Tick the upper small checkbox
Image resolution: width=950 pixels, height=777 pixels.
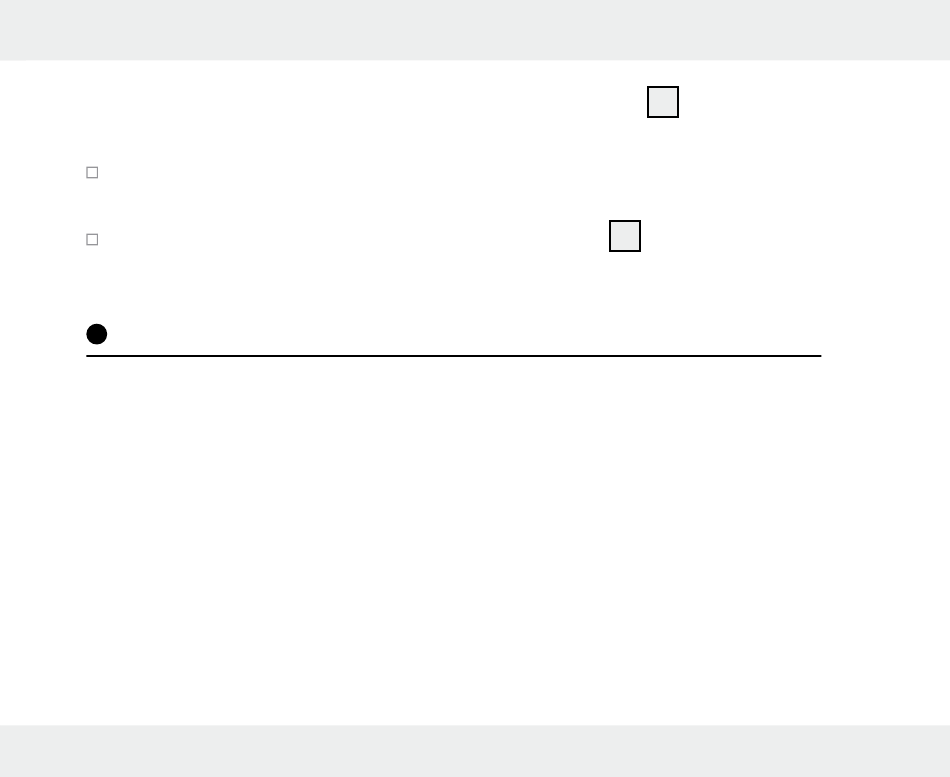92,173
